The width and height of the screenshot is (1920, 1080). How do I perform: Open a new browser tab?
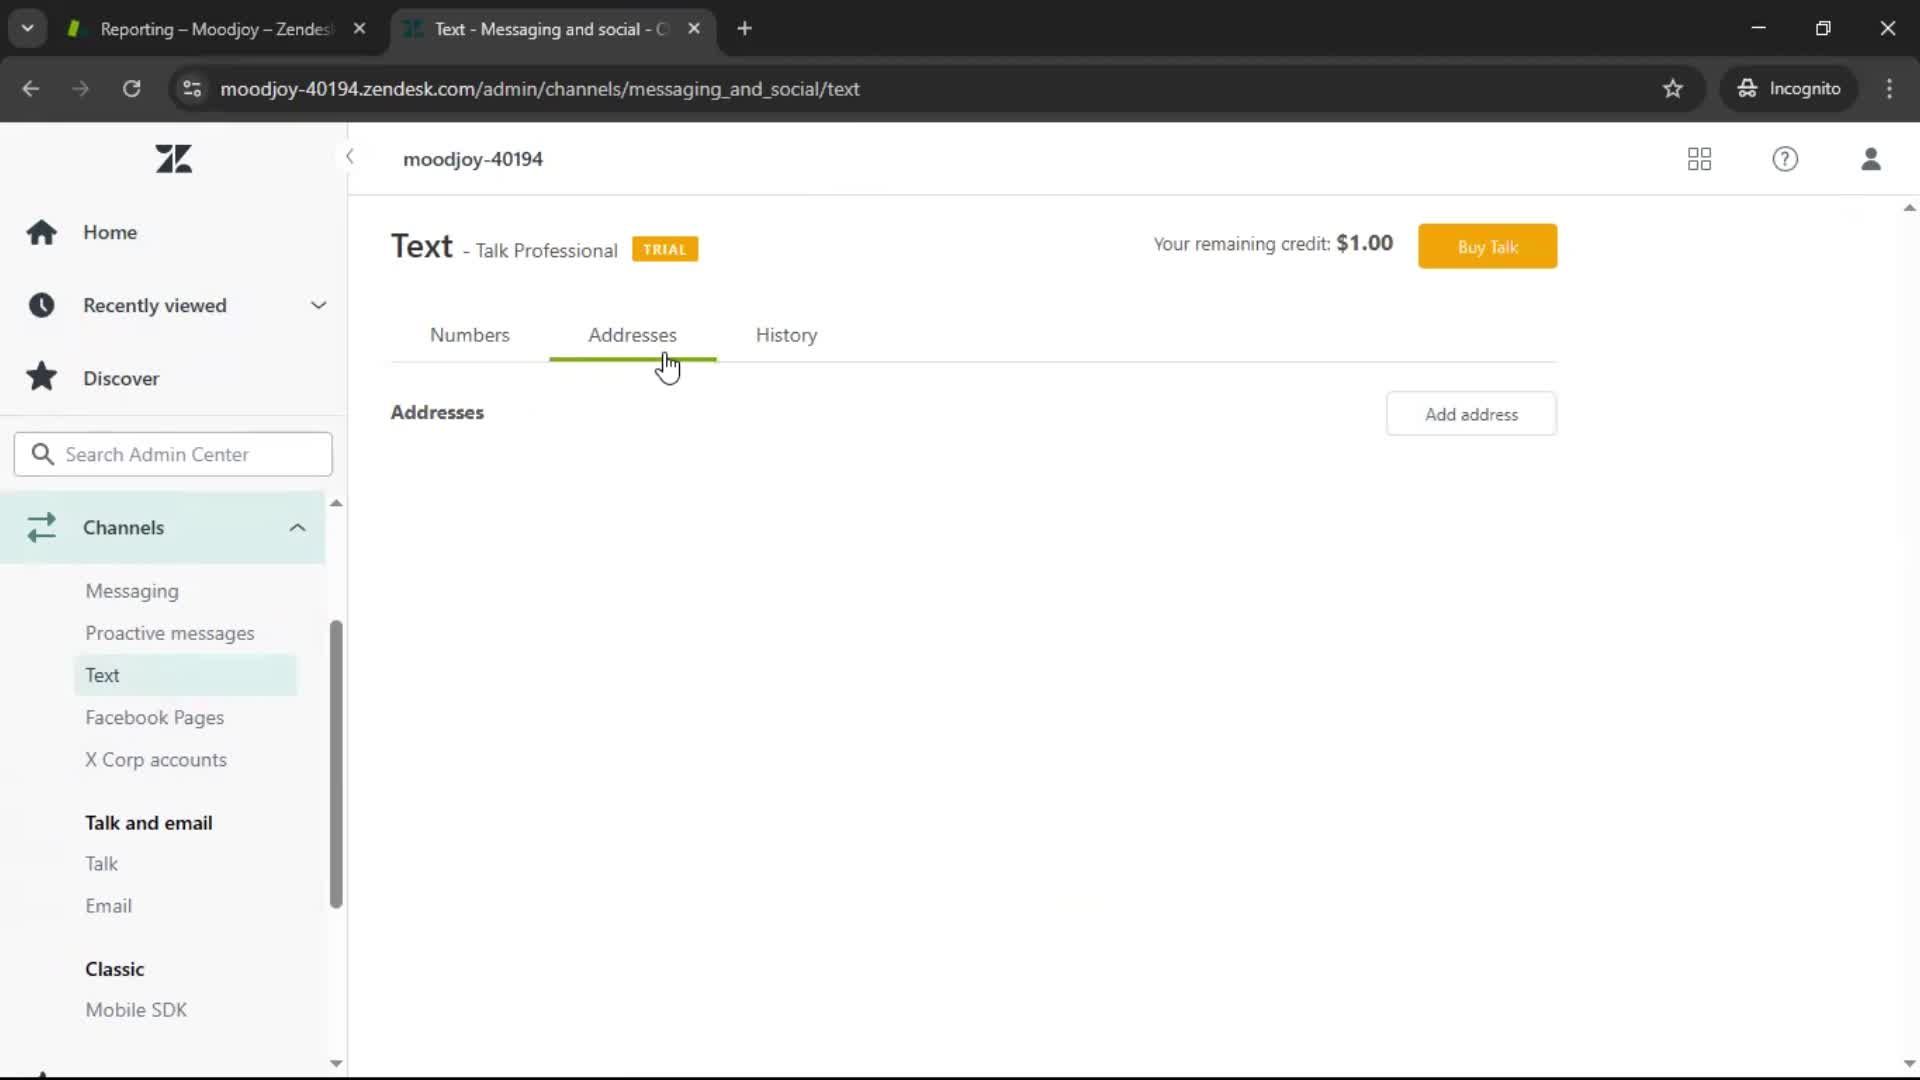(x=744, y=29)
